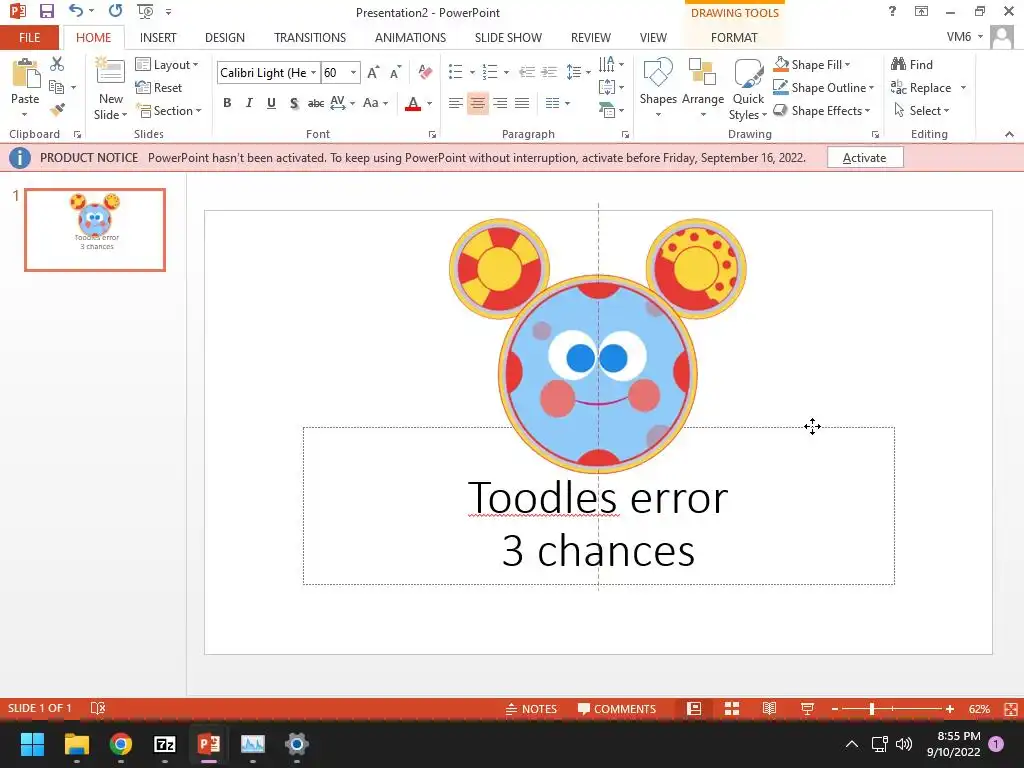The image size is (1024, 768).
Task: Click Normal view icon in status bar
Action: 694,709
